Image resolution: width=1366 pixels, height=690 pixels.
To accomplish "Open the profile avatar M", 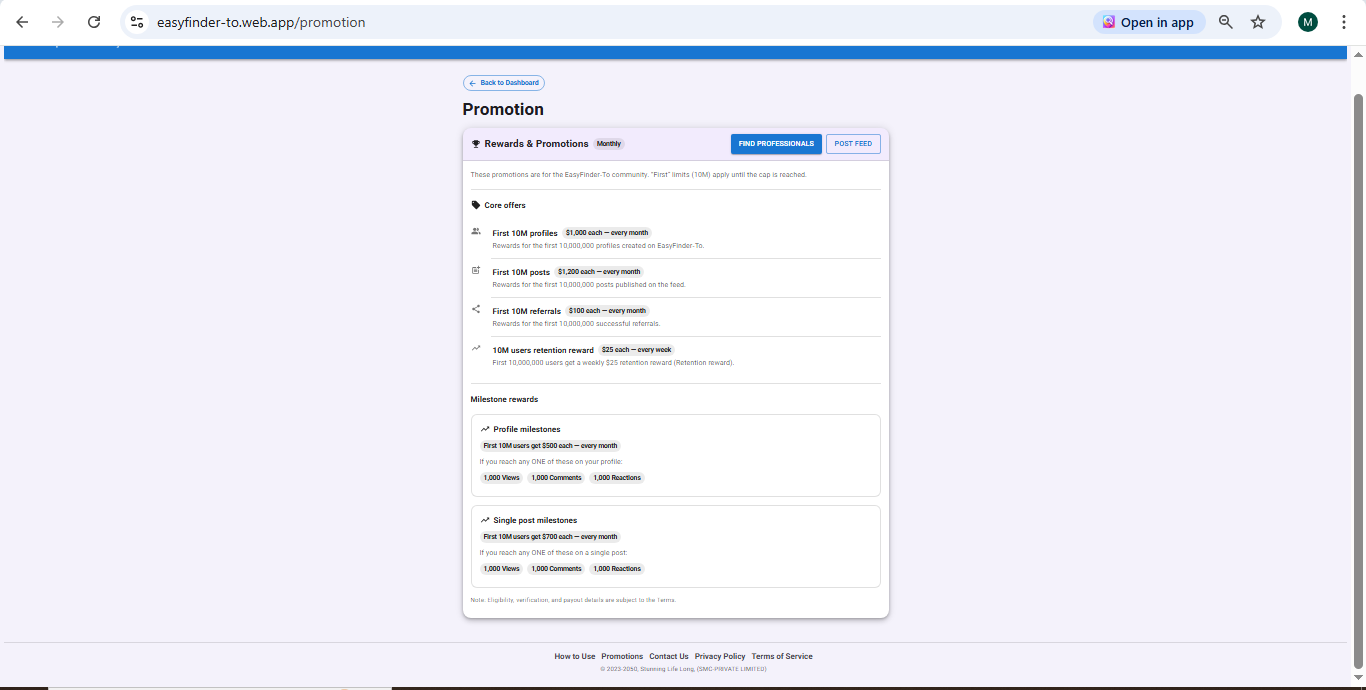I will (x=1308, y=22).
